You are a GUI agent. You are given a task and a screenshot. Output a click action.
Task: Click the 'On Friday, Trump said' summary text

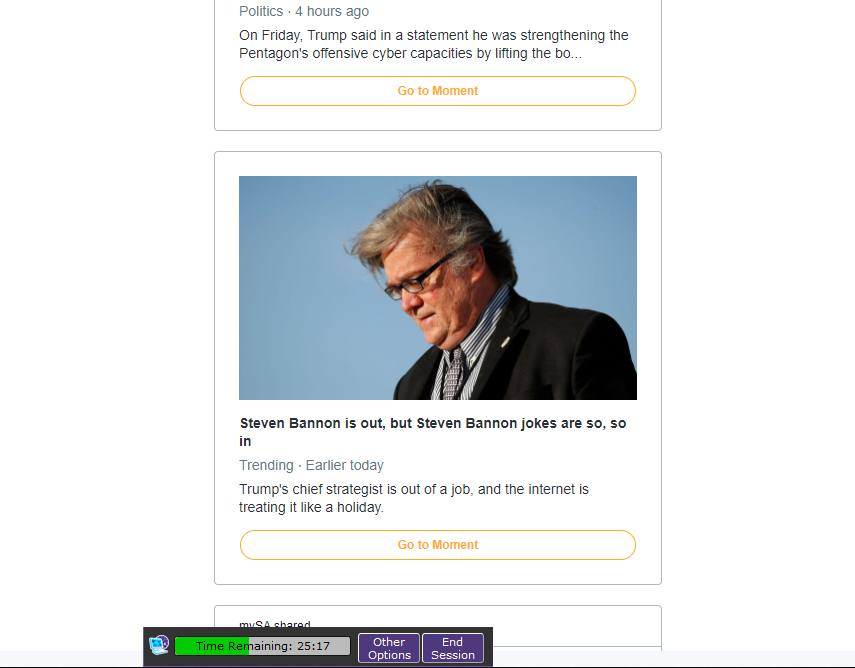(x=434, y=44)
